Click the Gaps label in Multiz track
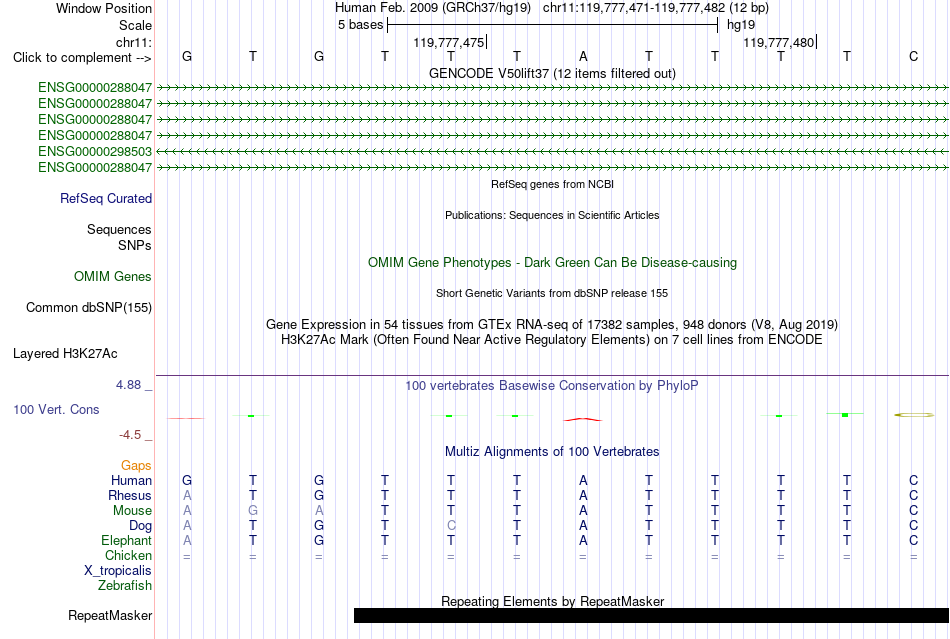This screenshot has height=639, width=950. tap(136, 465)
